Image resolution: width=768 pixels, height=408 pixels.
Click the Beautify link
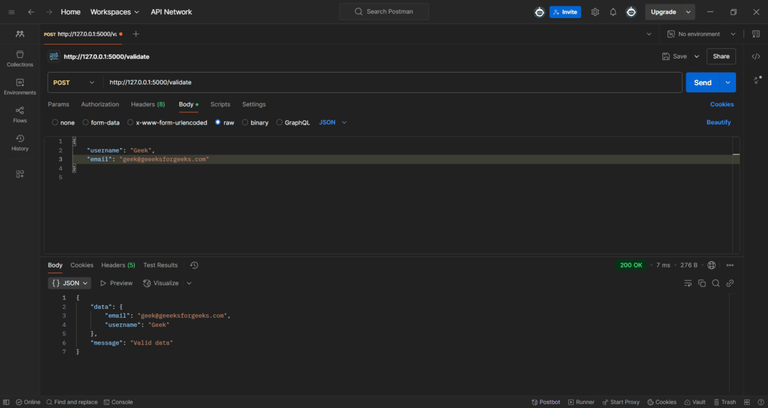point(718,122)
